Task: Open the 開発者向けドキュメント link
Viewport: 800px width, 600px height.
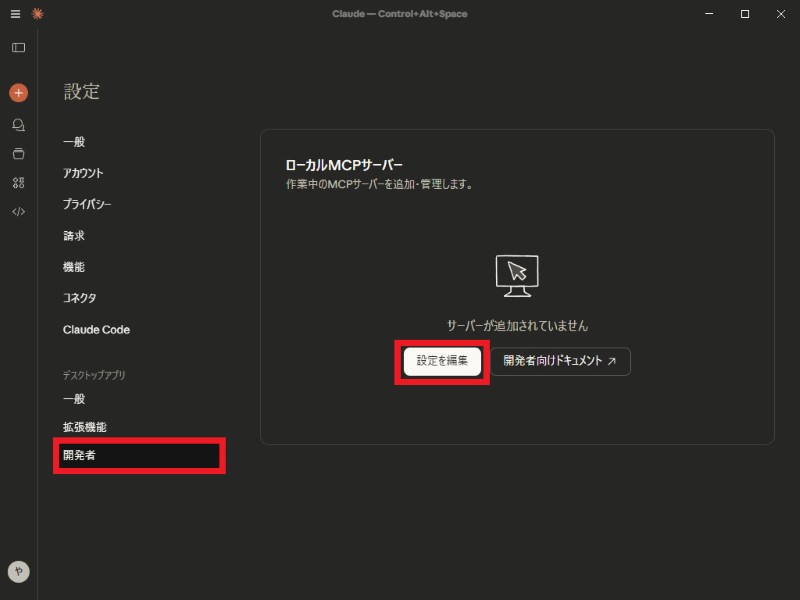Action: (560, 361)
